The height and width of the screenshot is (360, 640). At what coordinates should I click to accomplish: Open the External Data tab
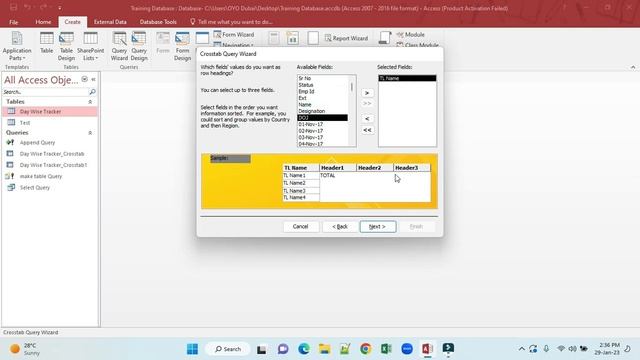click(x=110, y=22)
